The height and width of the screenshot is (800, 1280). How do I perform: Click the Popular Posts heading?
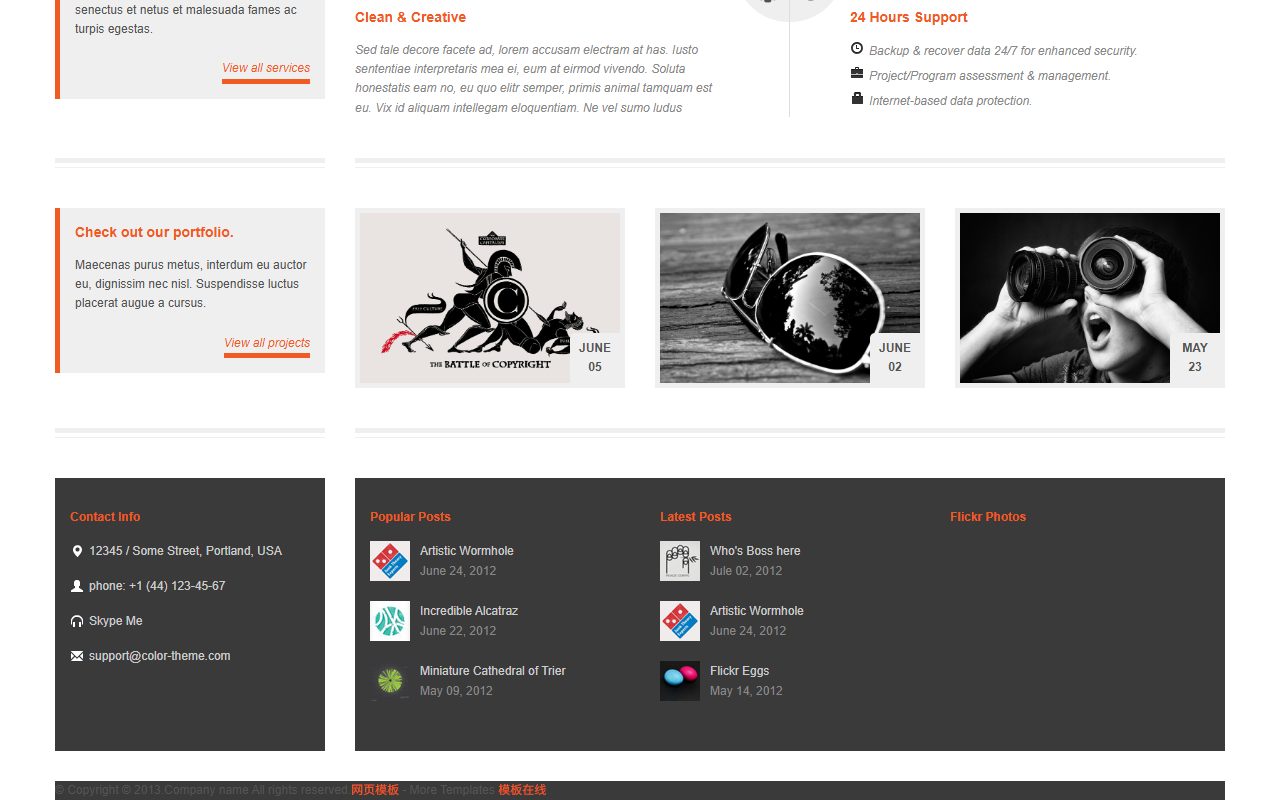click(410, 517)
